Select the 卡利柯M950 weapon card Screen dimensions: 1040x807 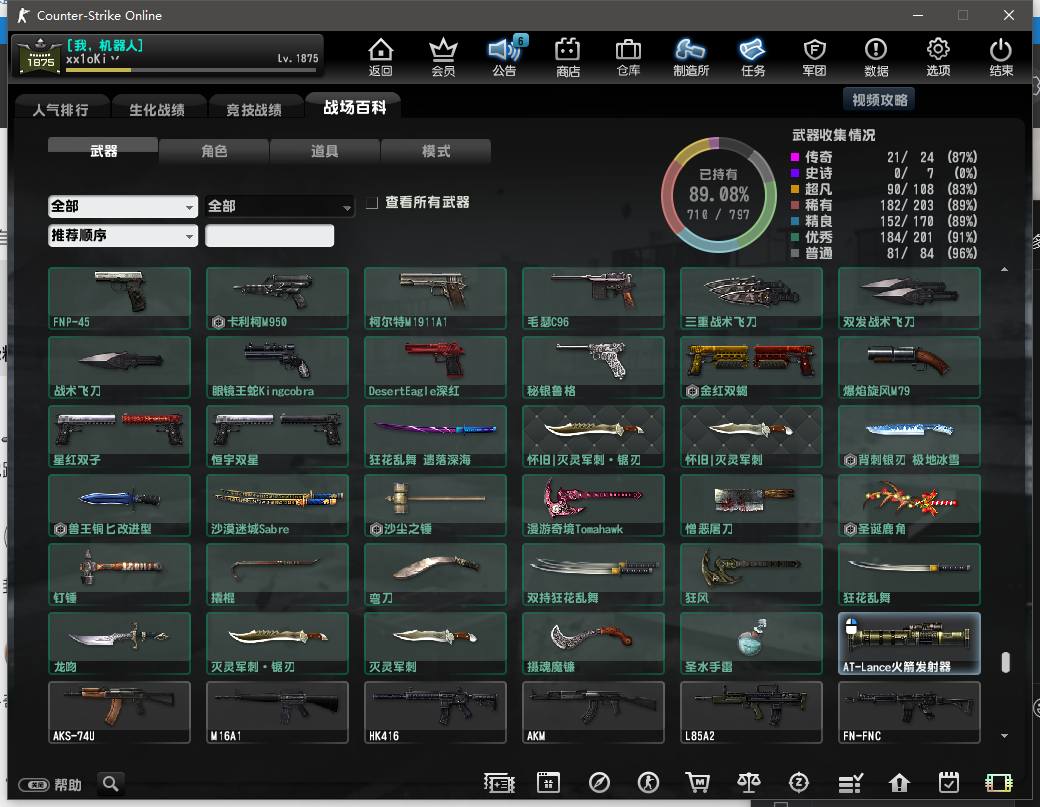(x=277, y=298)
